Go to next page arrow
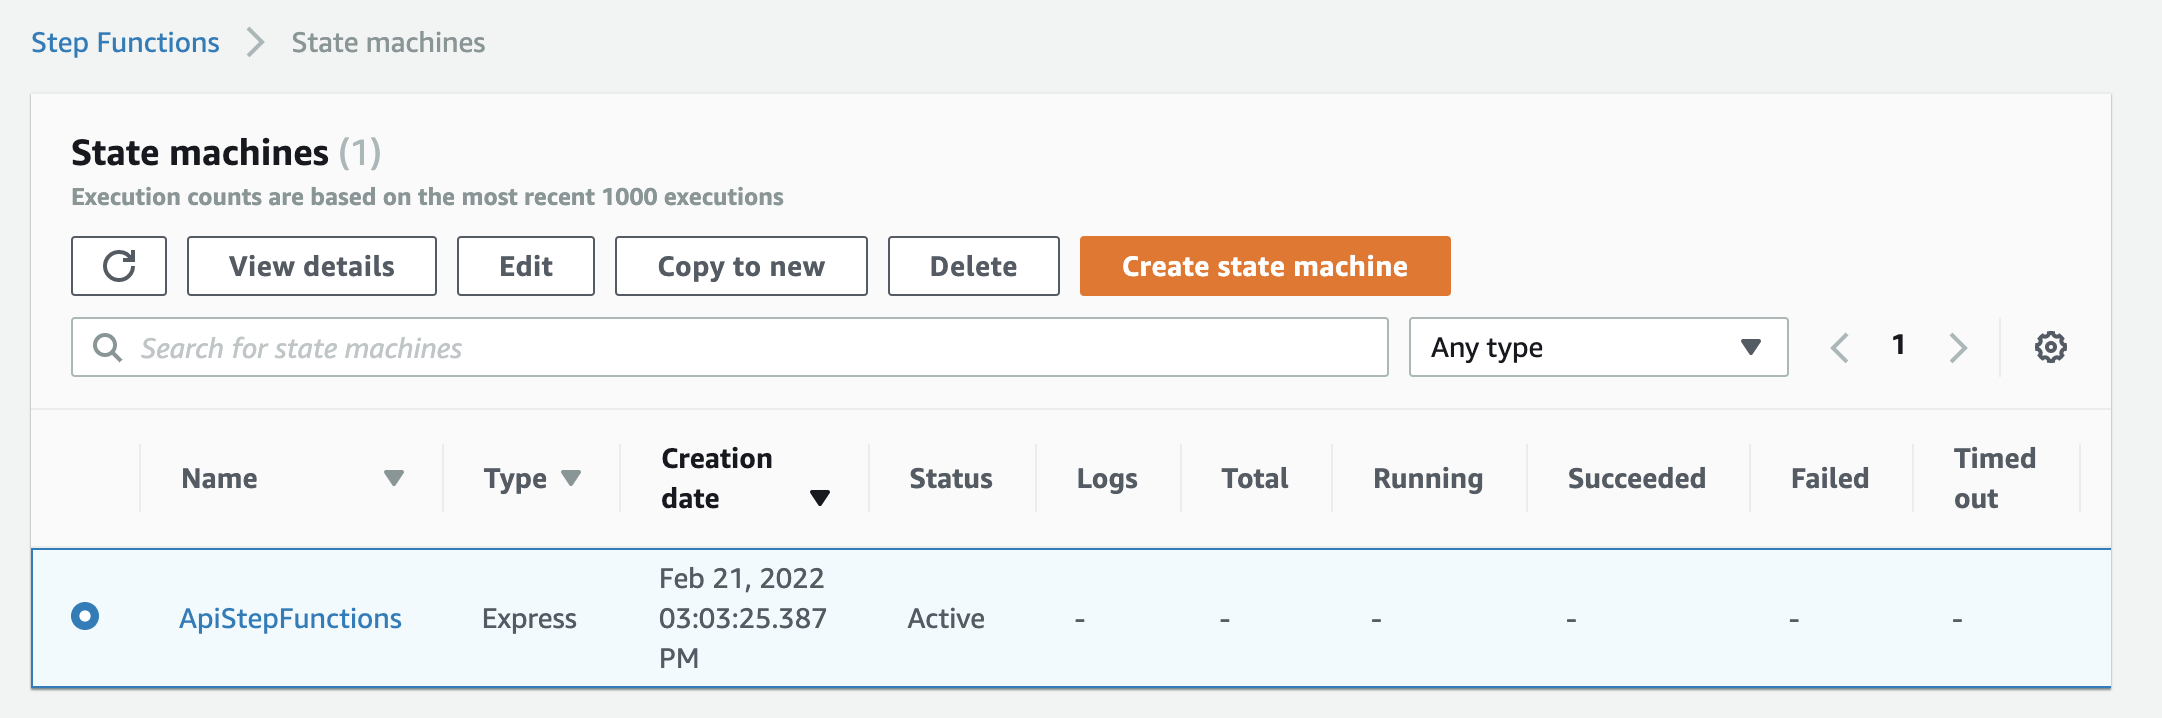 1958,347
